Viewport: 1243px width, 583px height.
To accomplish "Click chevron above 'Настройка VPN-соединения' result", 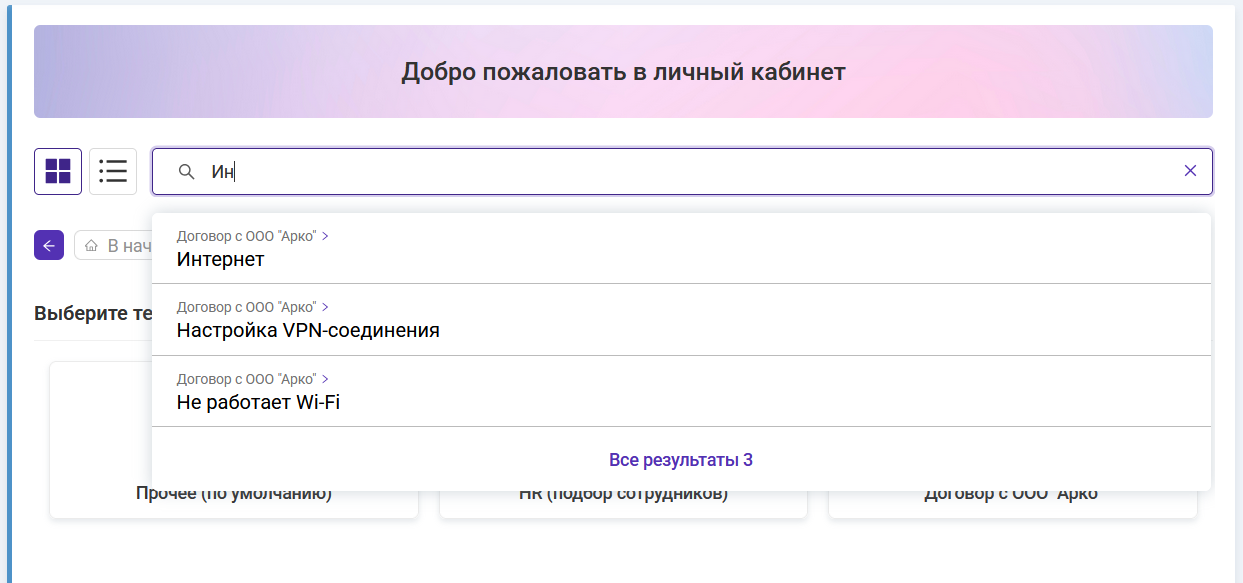I will pyautogui.click(x=326, y=307).
